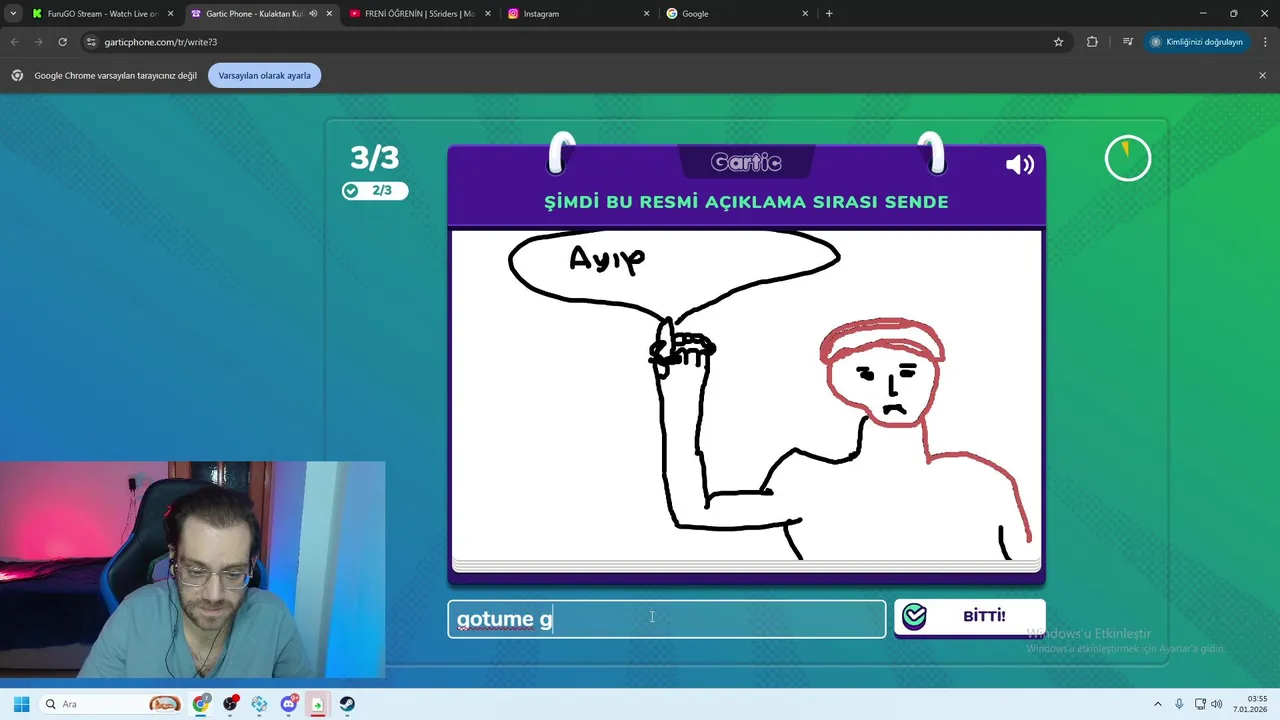Open the taskbar clock and date

coord(1252,704)
